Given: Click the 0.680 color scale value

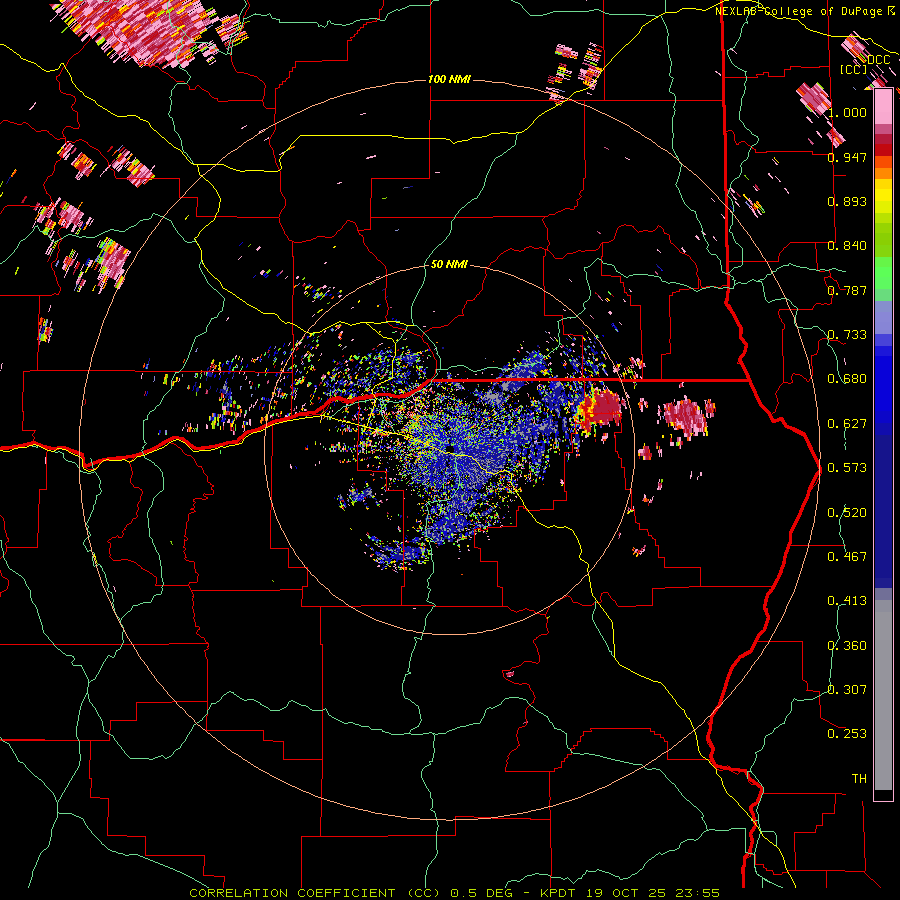Looking at the screenshot, I should [847, 379].
